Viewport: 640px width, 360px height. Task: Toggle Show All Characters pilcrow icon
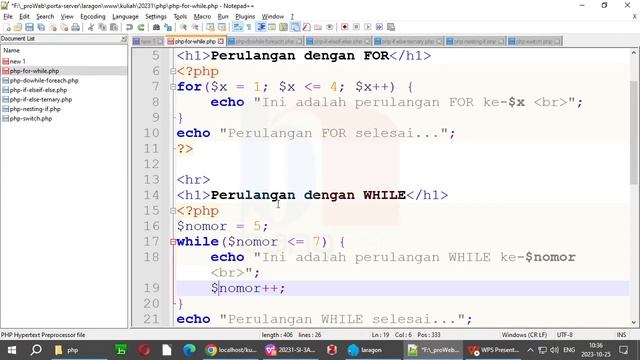[249, 27]
